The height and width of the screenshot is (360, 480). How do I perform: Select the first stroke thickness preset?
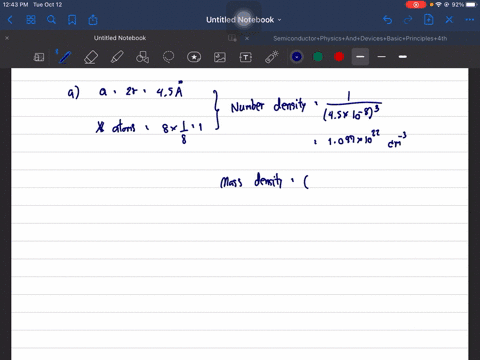pyautogui.click(x=360, y=57)
